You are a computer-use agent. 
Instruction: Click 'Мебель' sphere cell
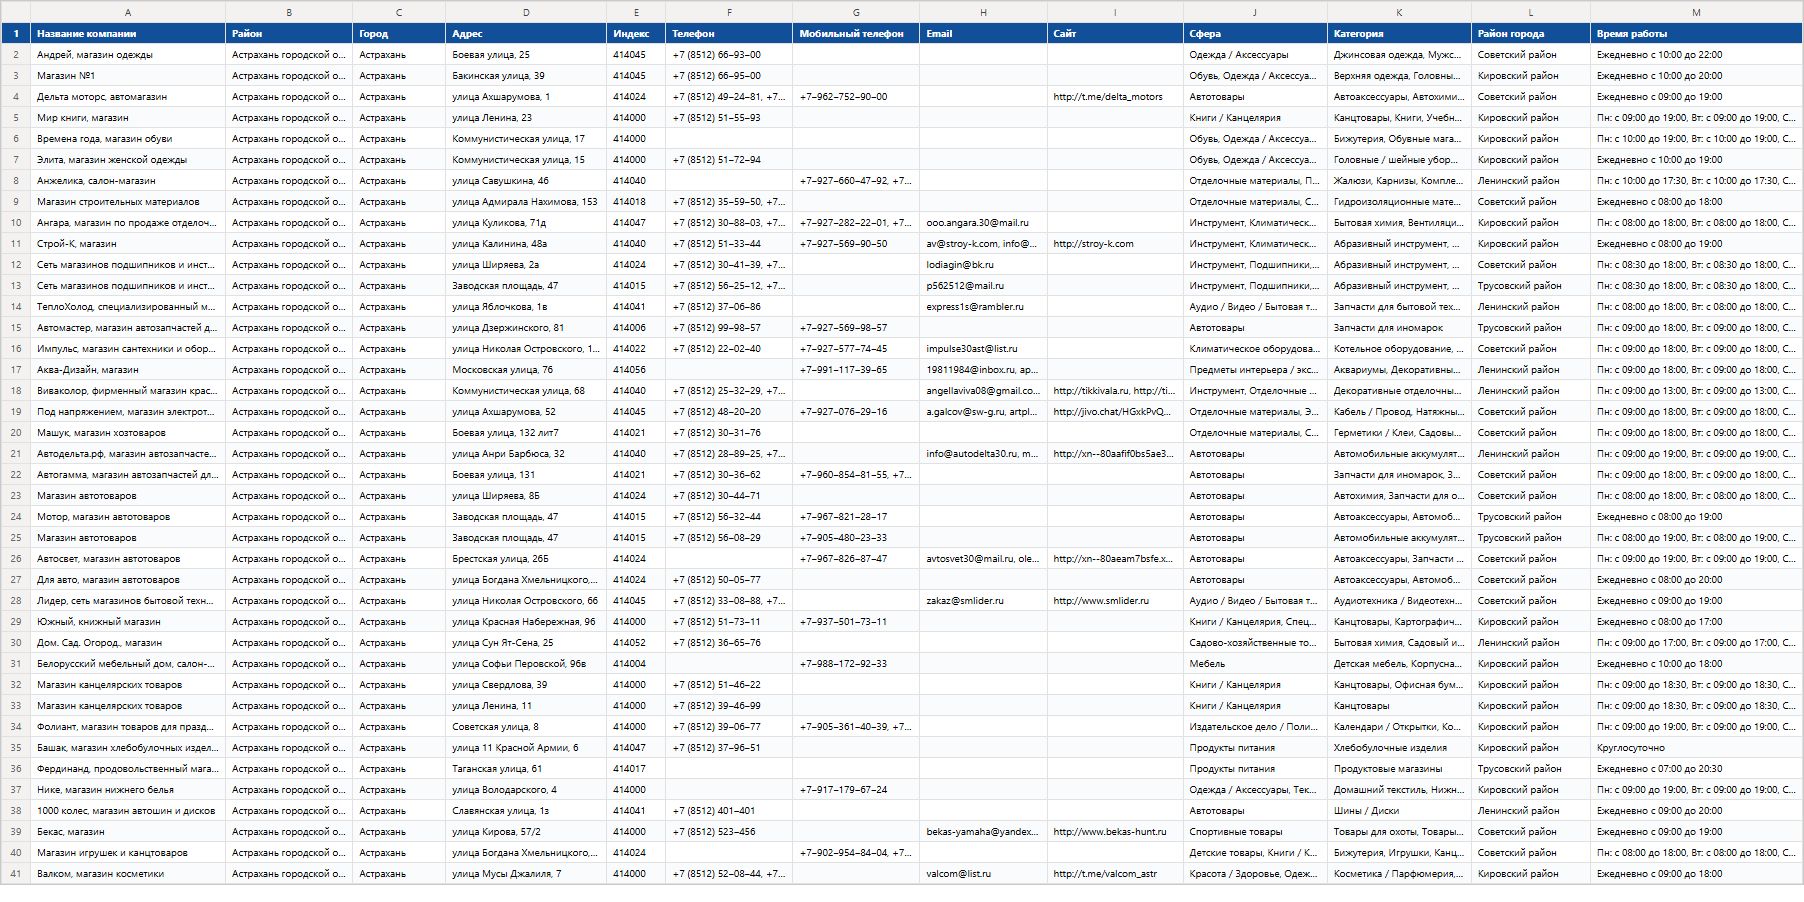point(1255,664)
